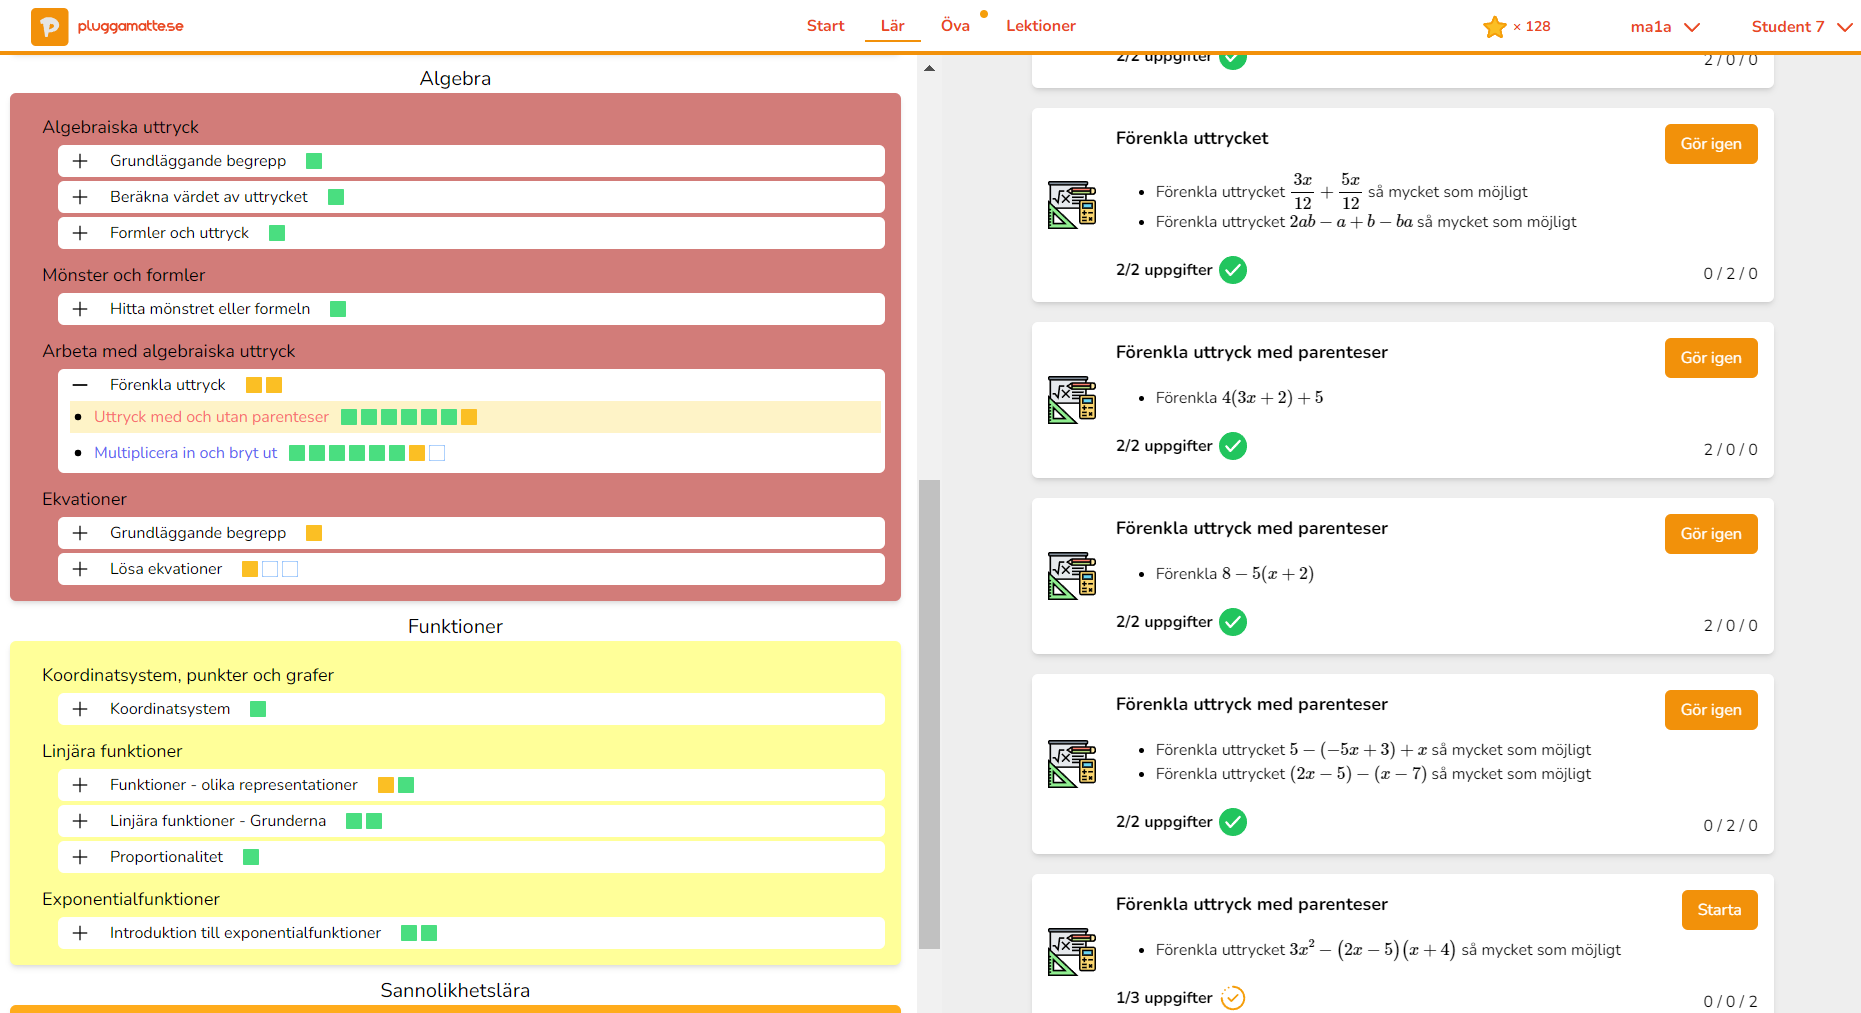Click the left panel vertical scrollbar thumb
This screenshot has width=1861, height=1013.
(x=929, y=713)
